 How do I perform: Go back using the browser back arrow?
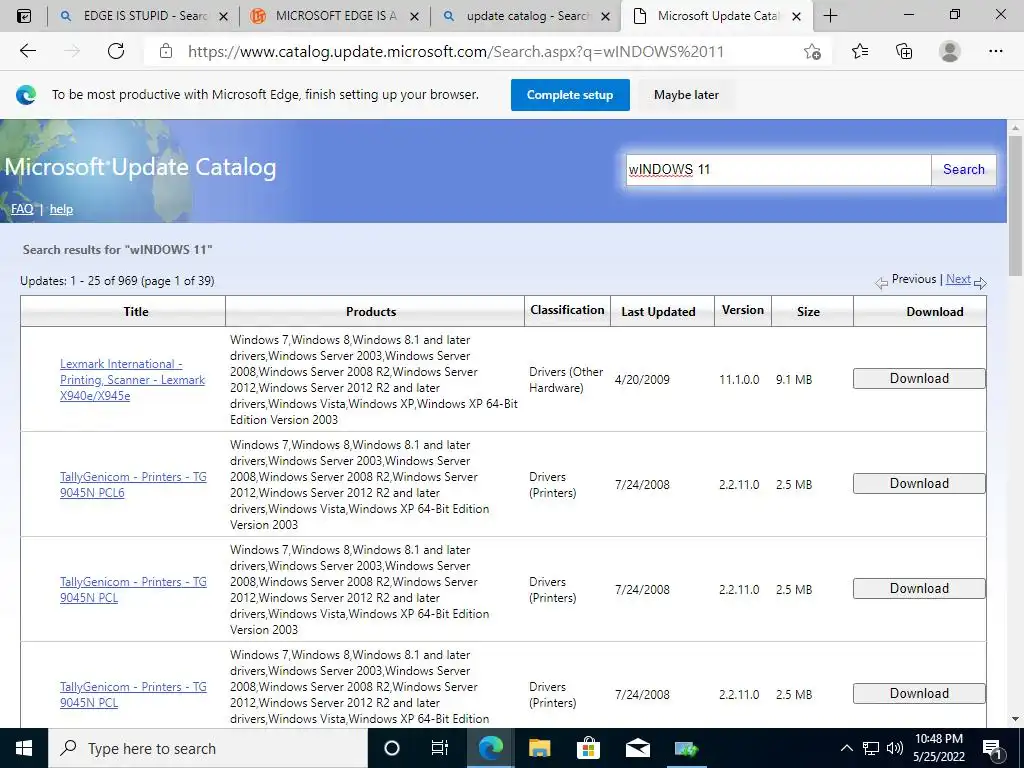click(x=27, y=51)
